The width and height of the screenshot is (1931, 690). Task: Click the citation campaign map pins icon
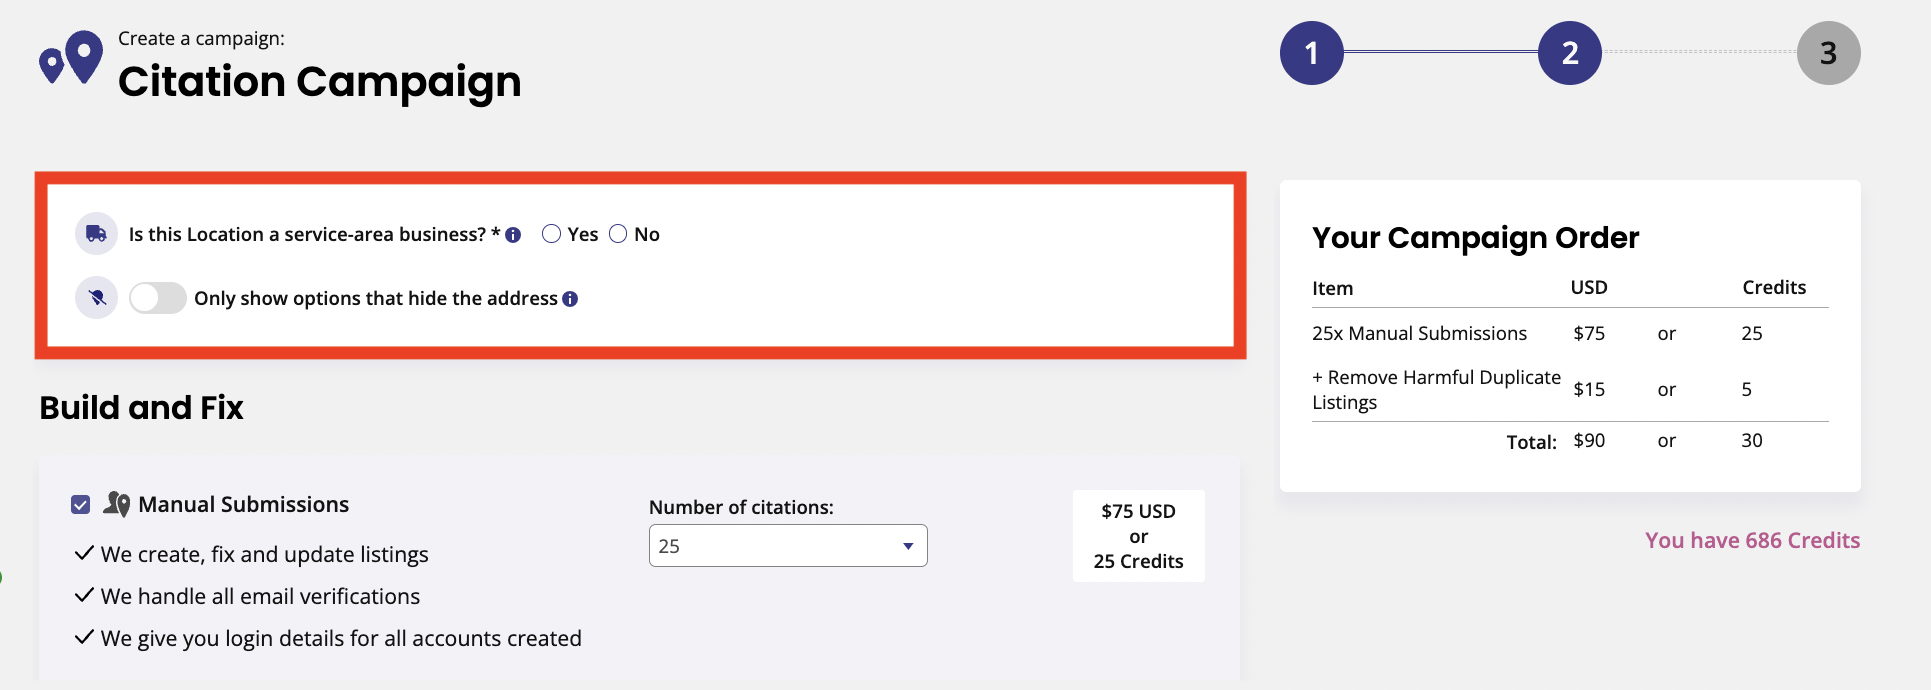(71, 58)
